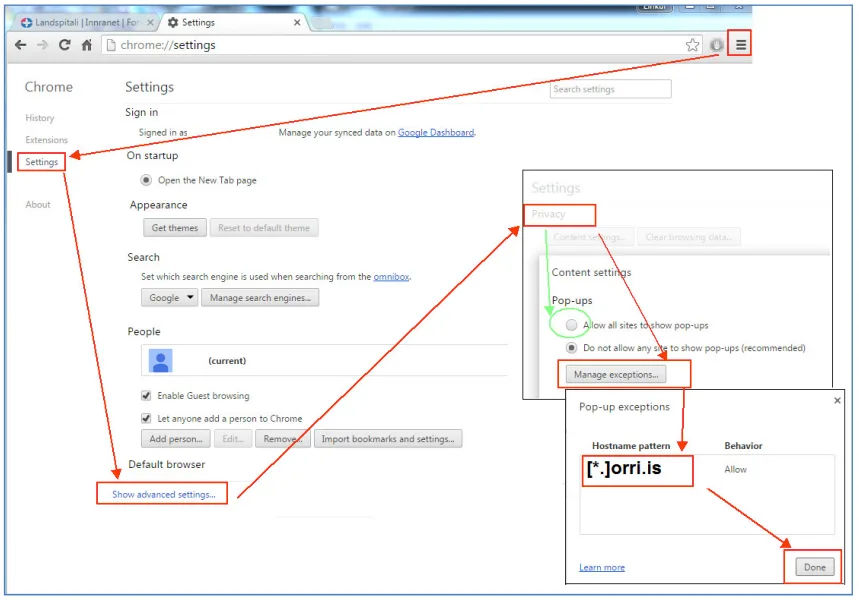The image size is (859, 600).
Task: Focus the Search settings field
Action: pos(610,89)
